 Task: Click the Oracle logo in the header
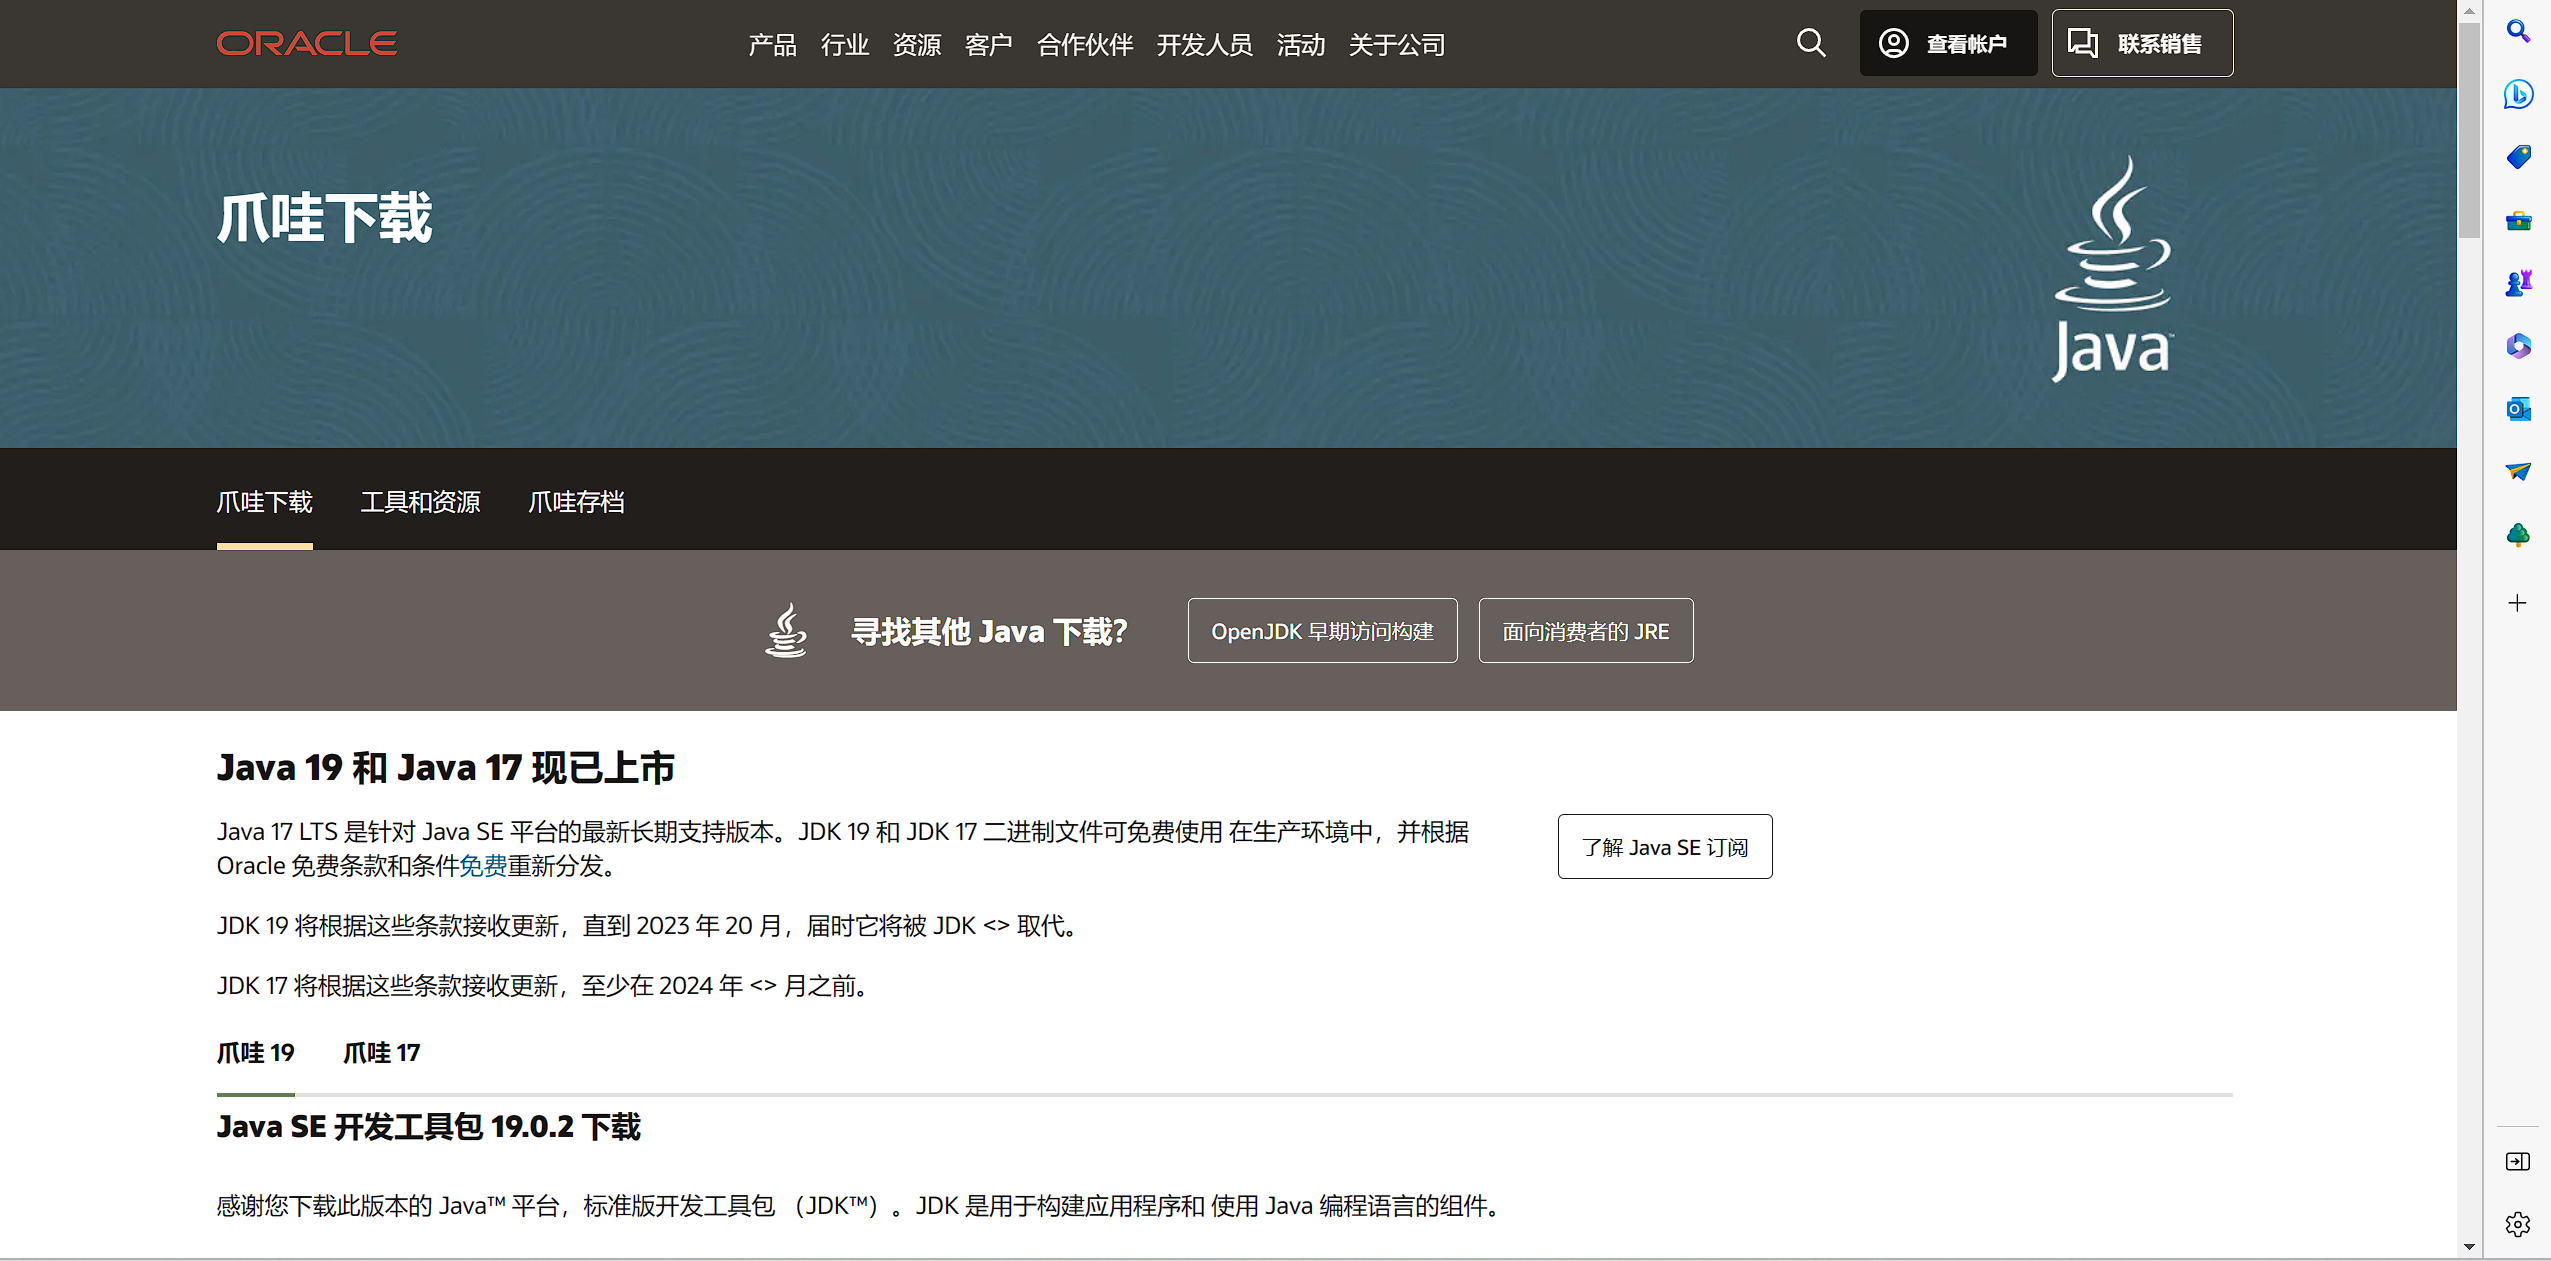coord(307,43)
